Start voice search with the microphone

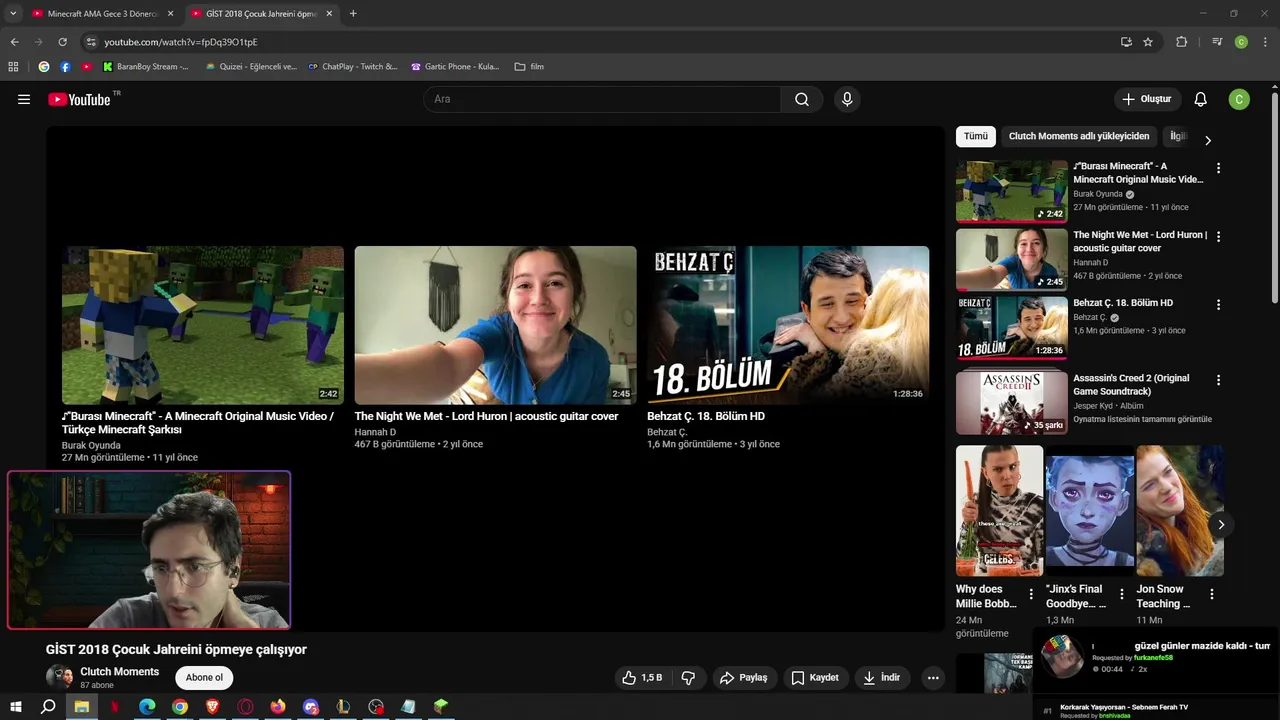coord(847,99)
